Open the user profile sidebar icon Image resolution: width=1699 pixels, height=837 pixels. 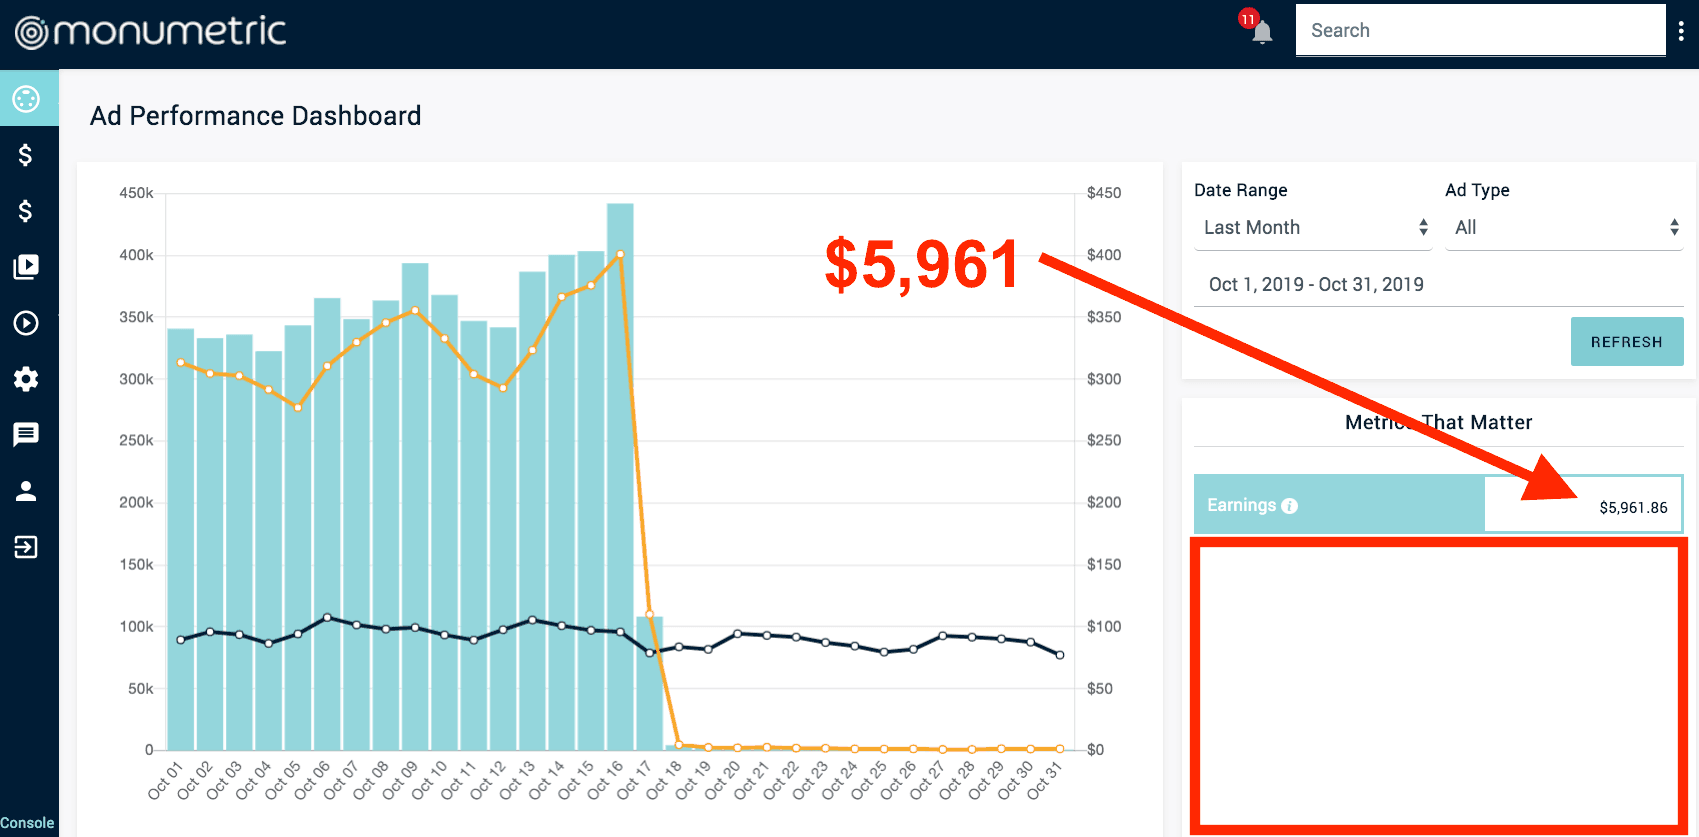coord(26,491)
